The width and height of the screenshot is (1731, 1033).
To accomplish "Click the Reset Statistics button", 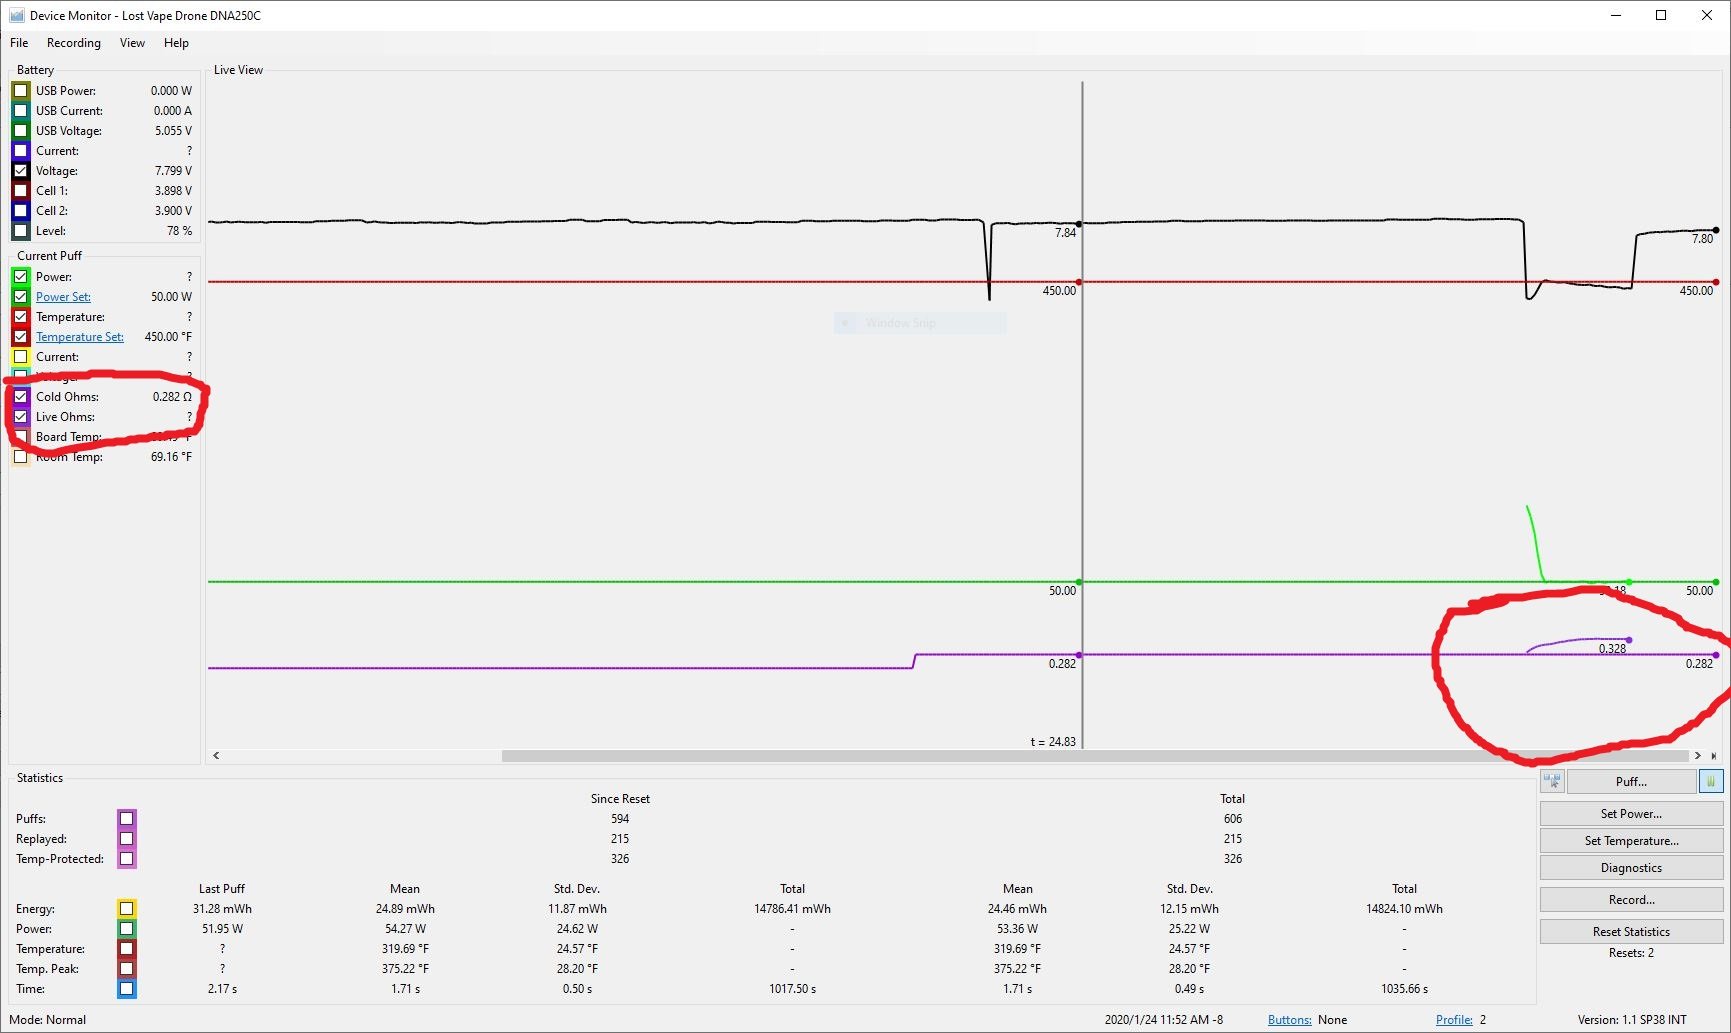I will point(1631,932).
